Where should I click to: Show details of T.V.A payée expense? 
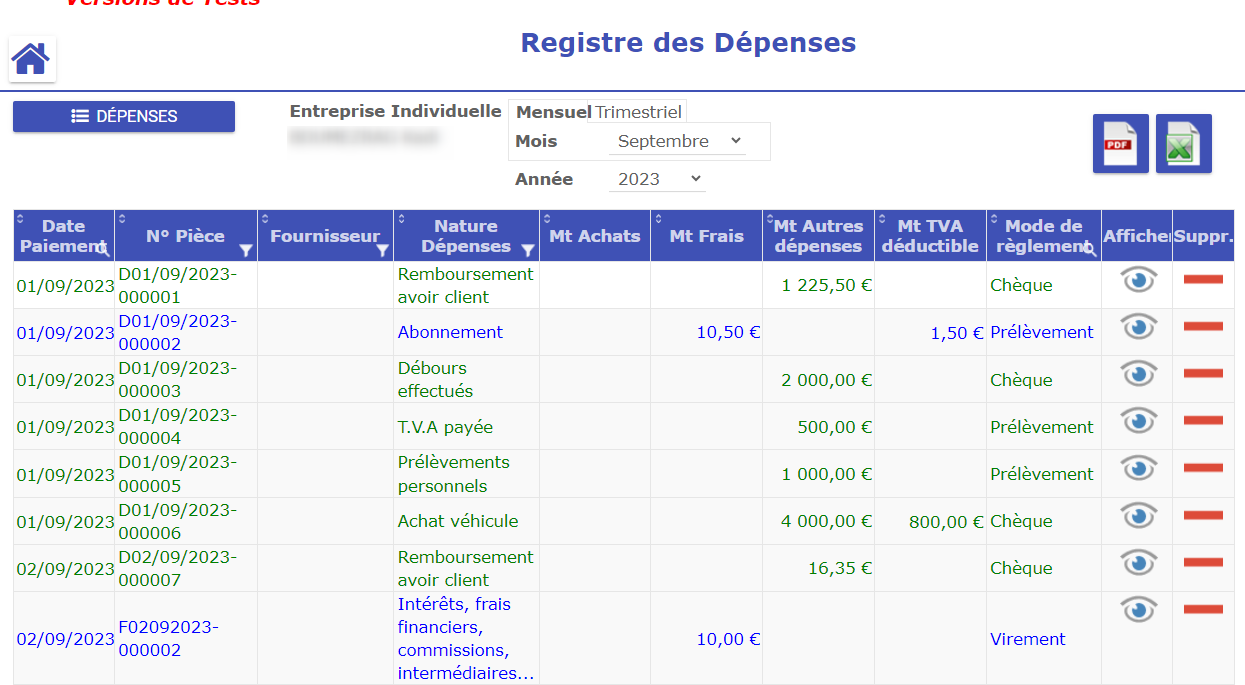click(x=1138, y=421)
